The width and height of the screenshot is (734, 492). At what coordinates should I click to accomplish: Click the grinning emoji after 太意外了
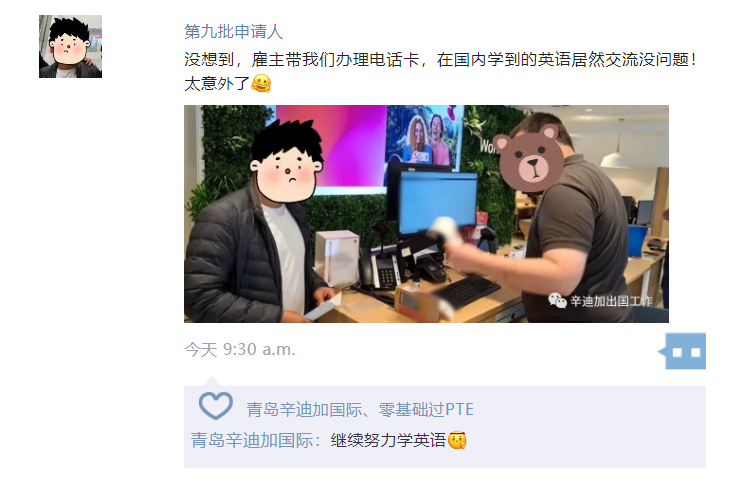[x=261, y=83]
